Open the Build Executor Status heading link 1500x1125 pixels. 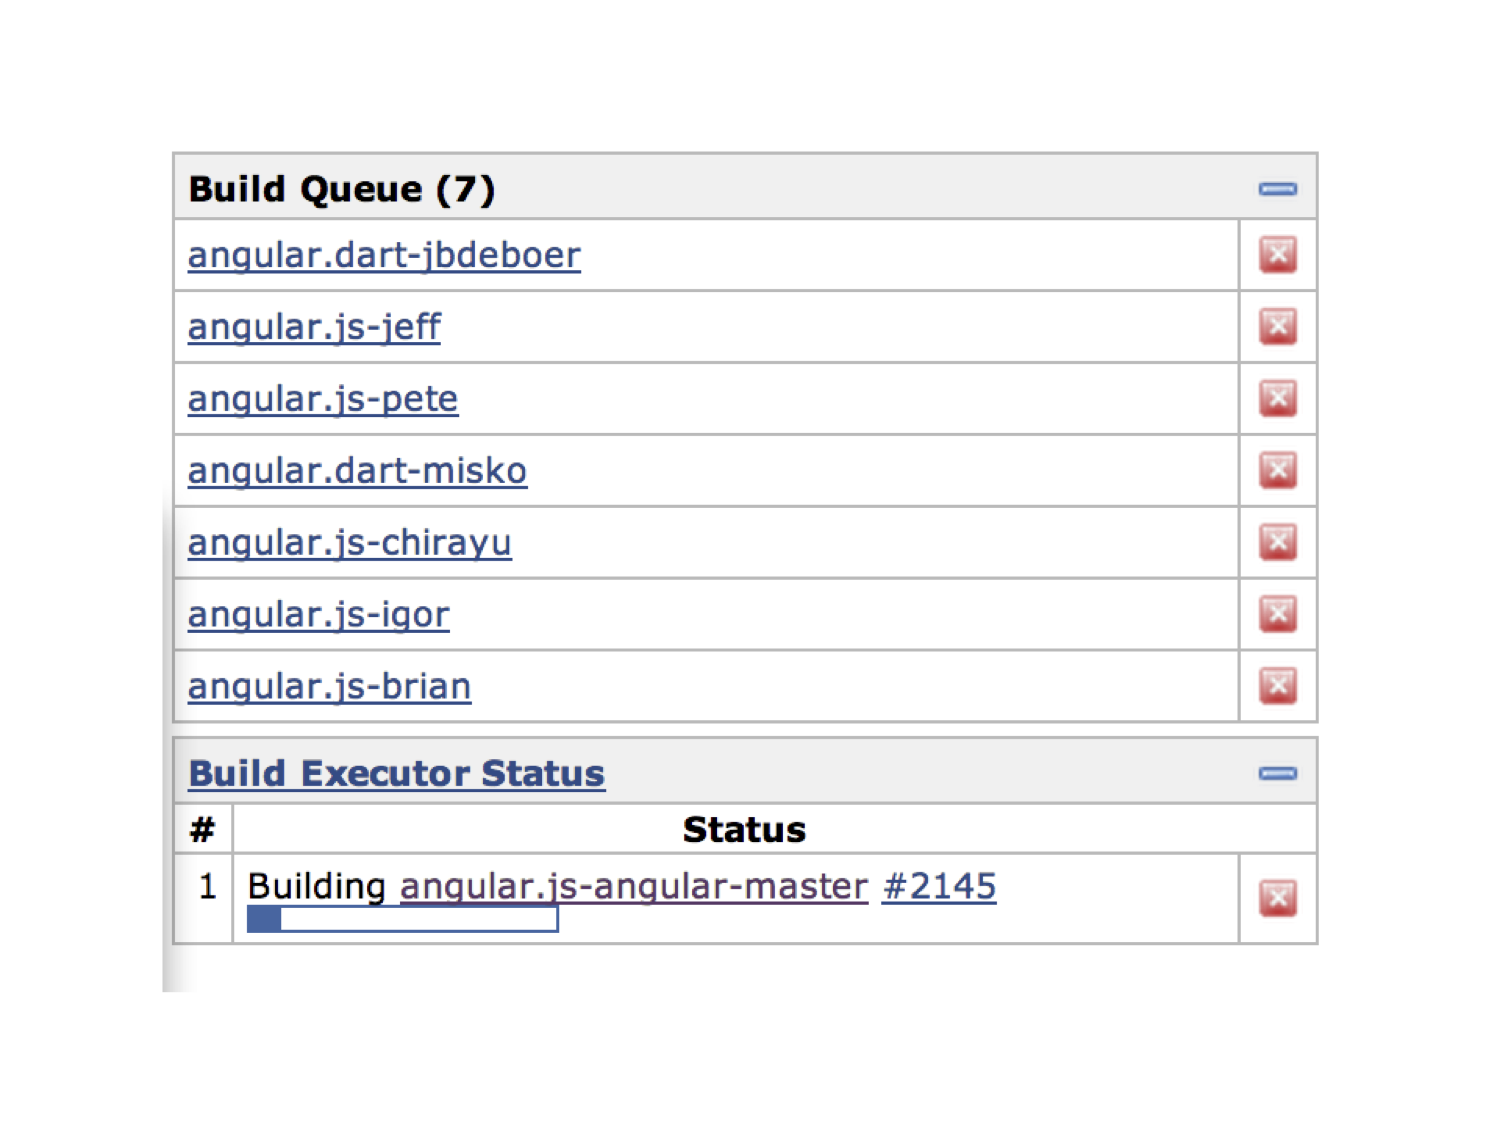click(397, 774)
